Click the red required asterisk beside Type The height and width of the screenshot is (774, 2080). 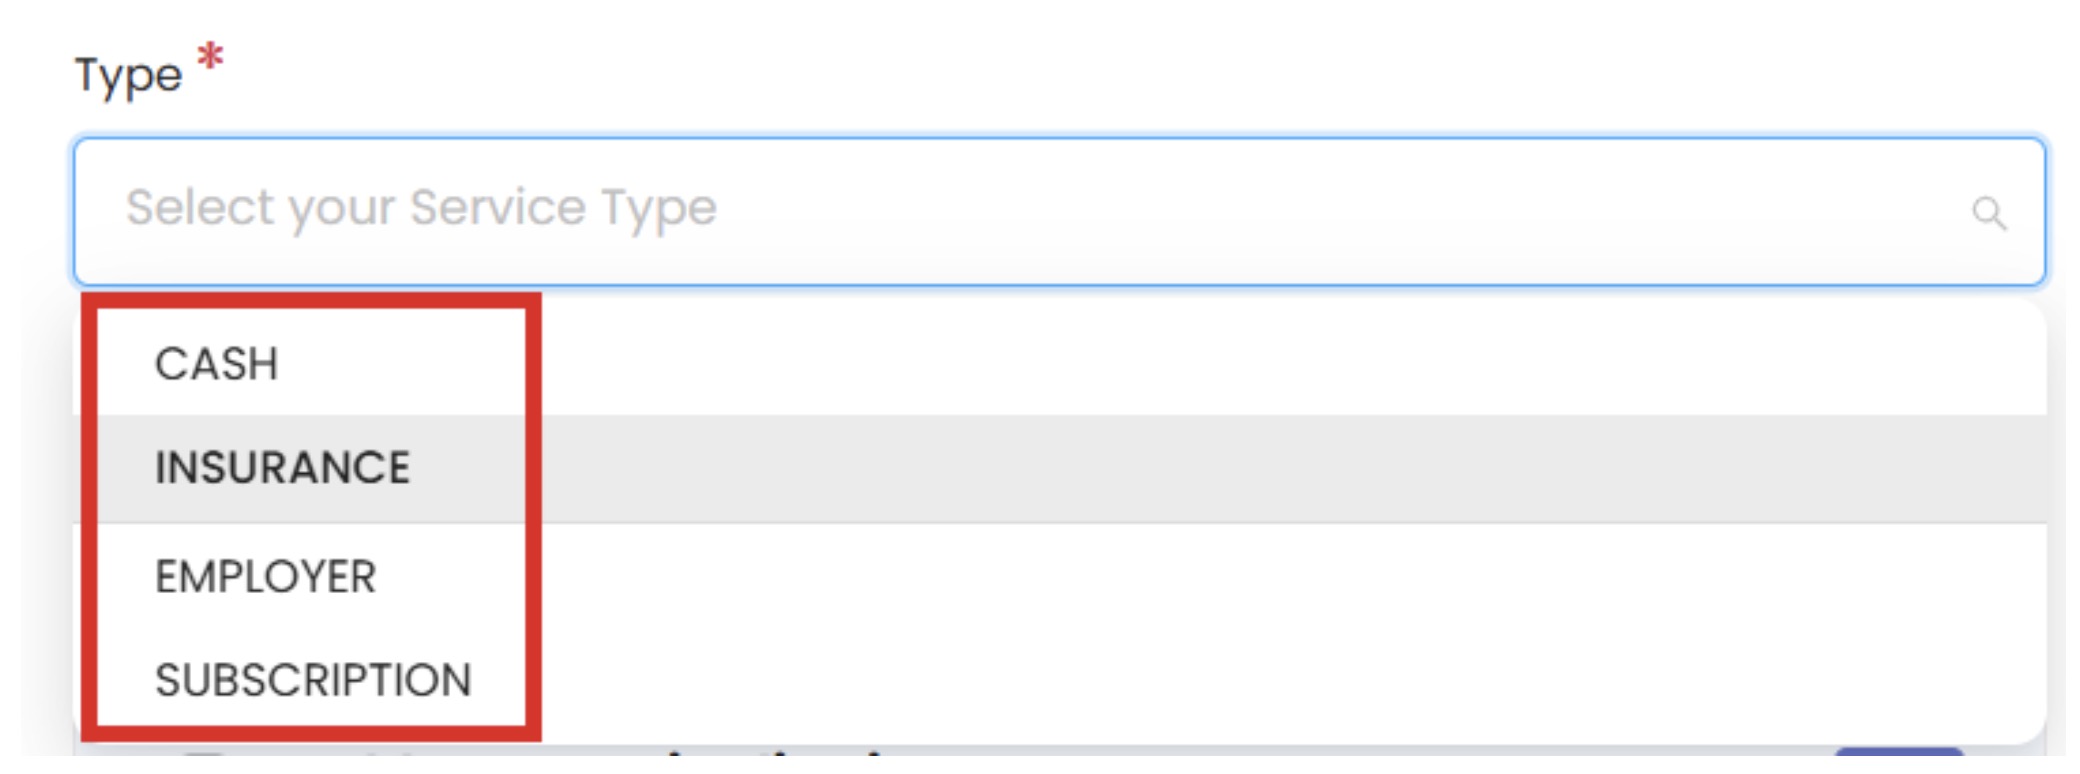click(x=210, y=56)
